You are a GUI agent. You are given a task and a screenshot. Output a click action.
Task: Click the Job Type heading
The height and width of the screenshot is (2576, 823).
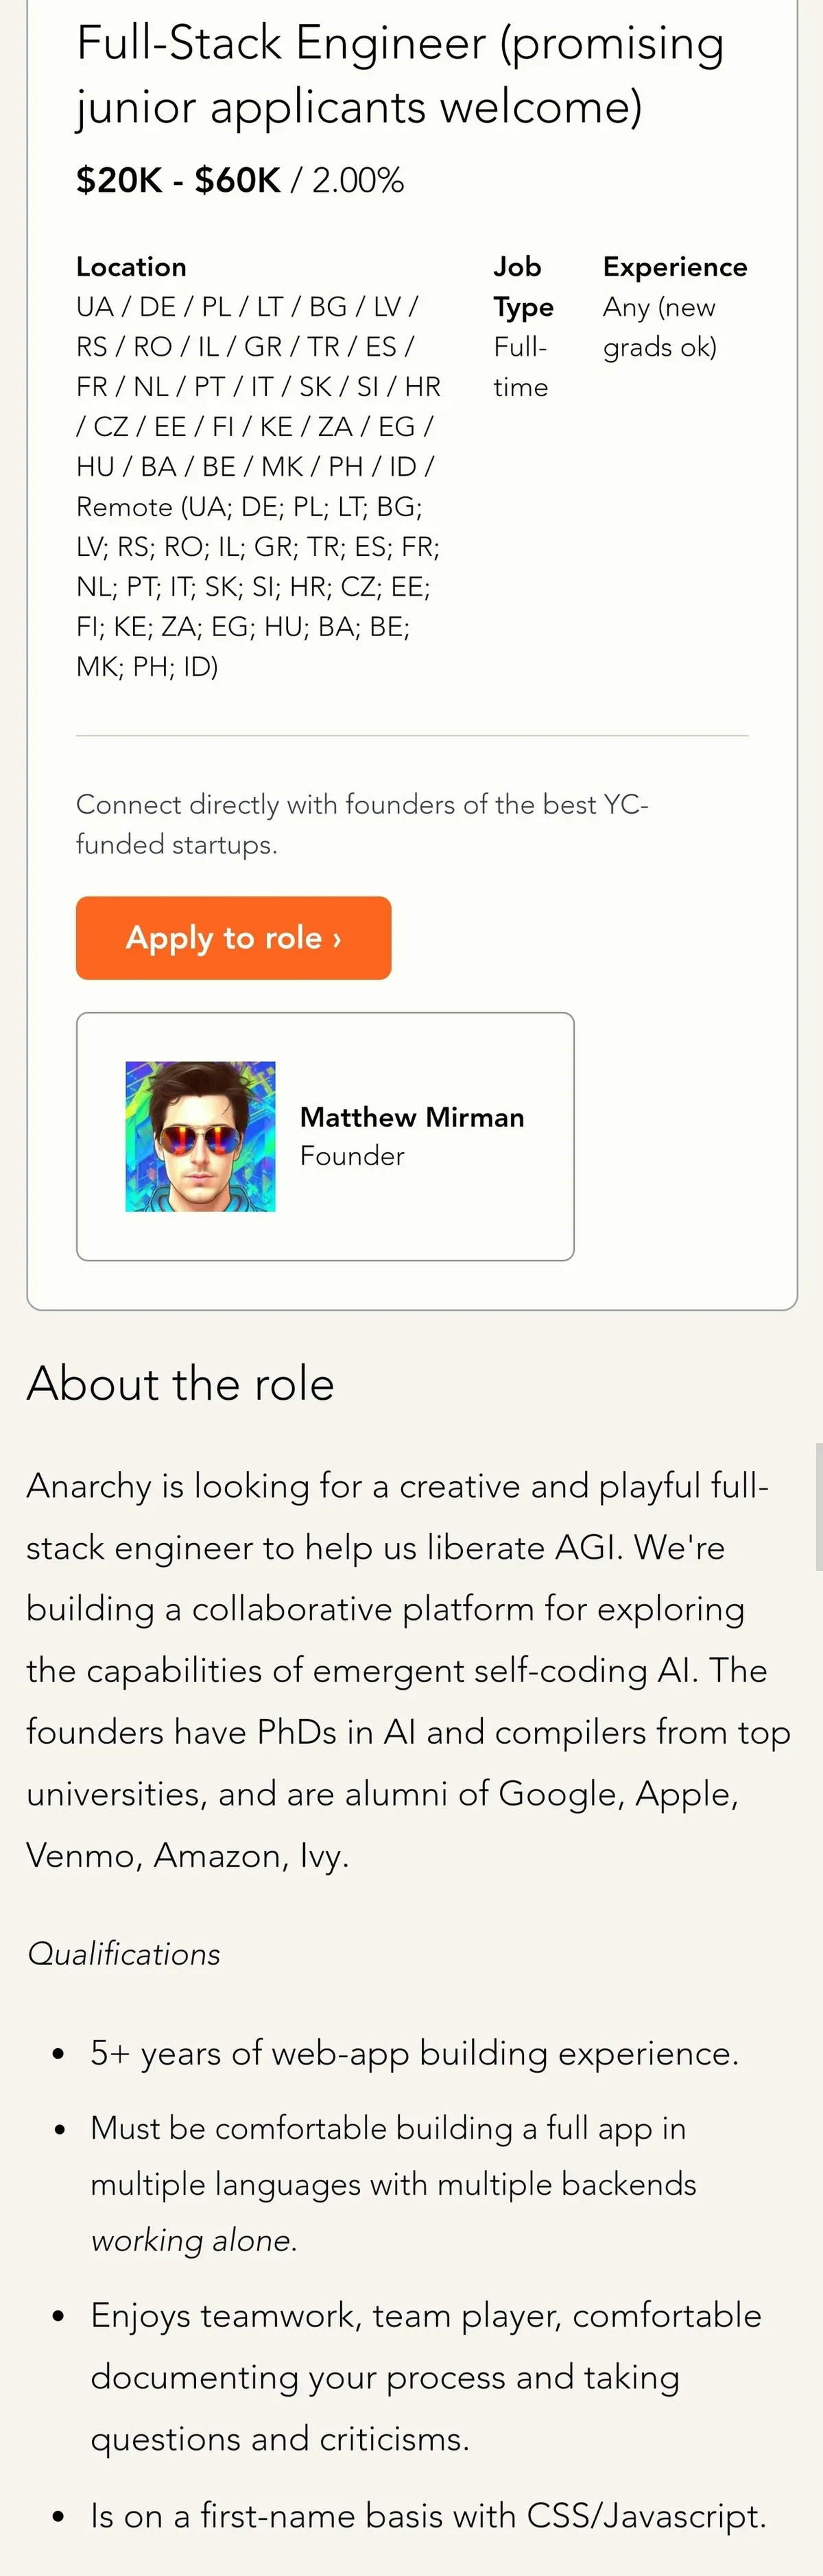tap(522, 286)
